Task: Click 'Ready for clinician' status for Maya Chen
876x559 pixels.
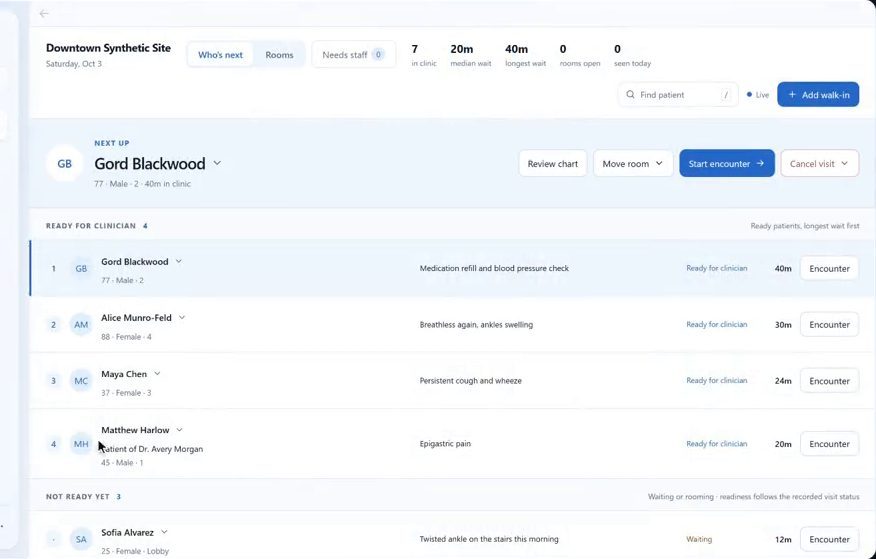Action: point(717,381)
